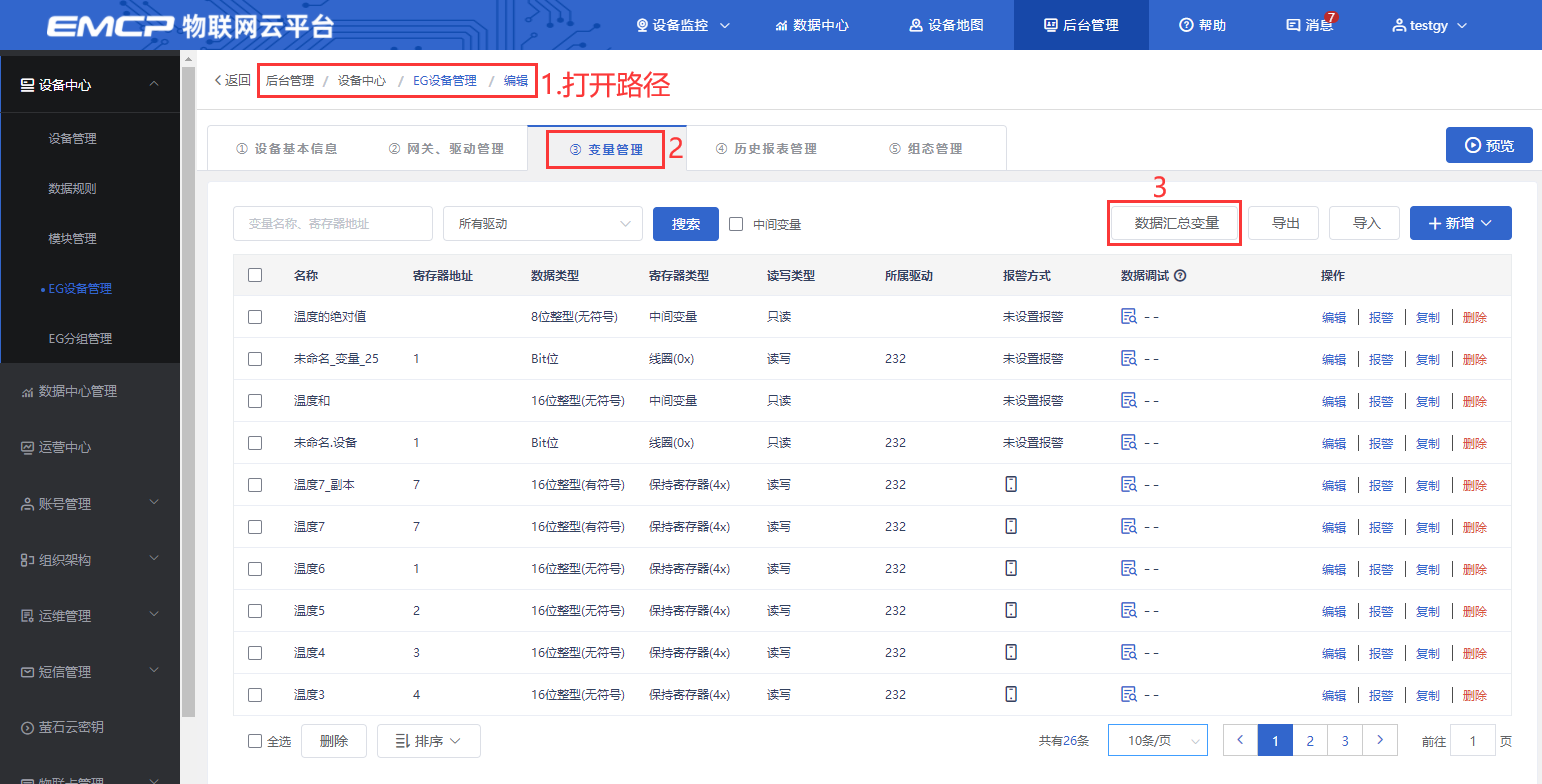
Task: Tick checkbox for 未命名_变量_25 row
Action: pyautogui.click(x=255, y=359)
